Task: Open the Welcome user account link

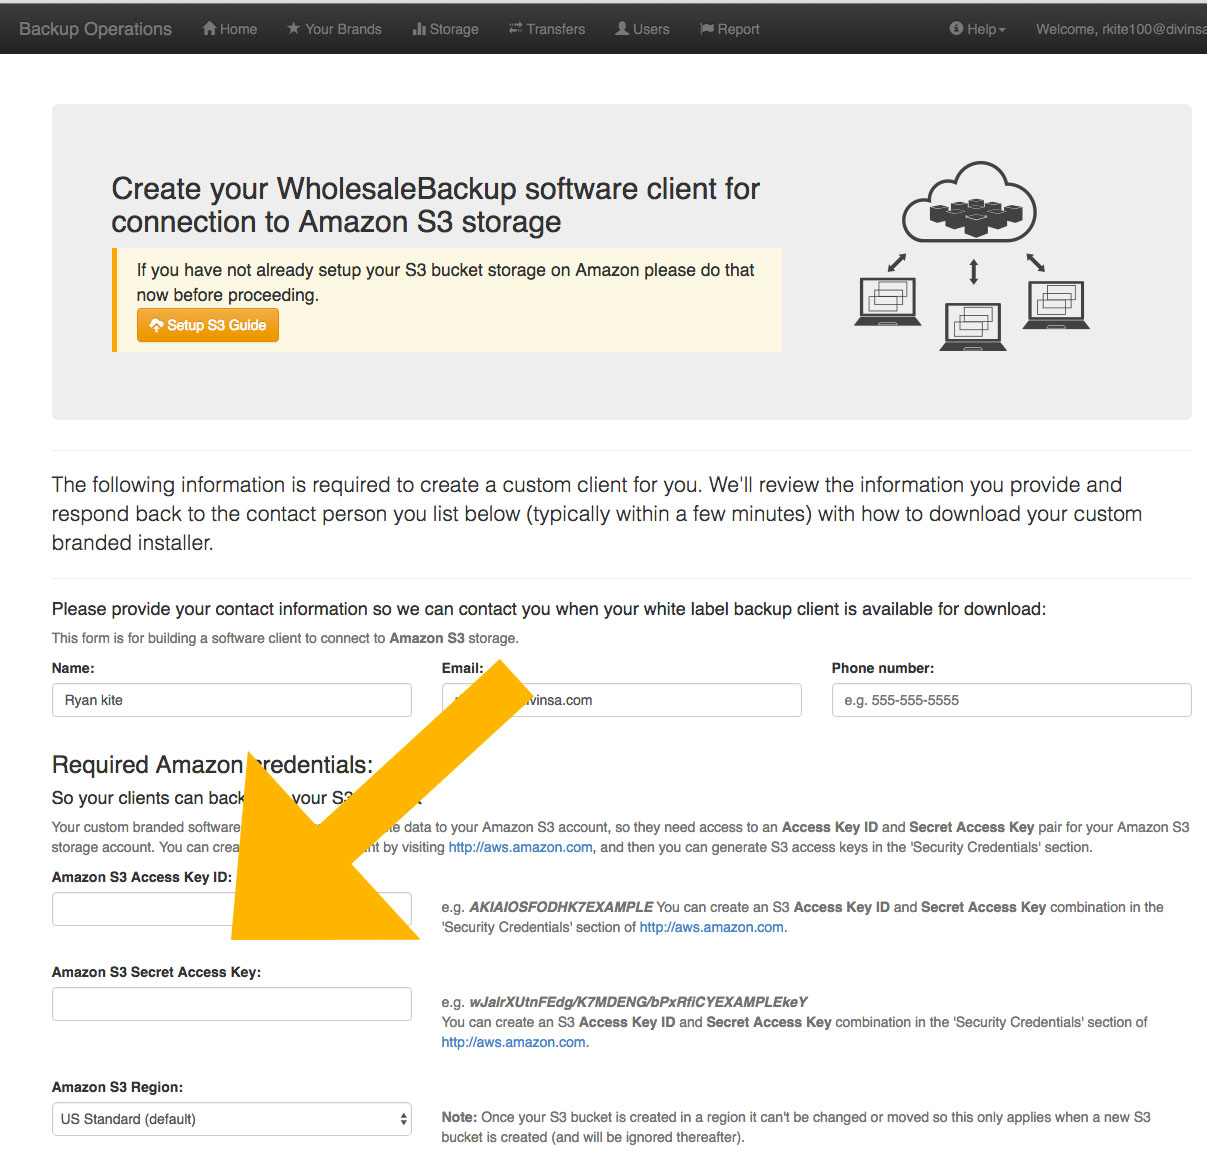Action: 1121,29
